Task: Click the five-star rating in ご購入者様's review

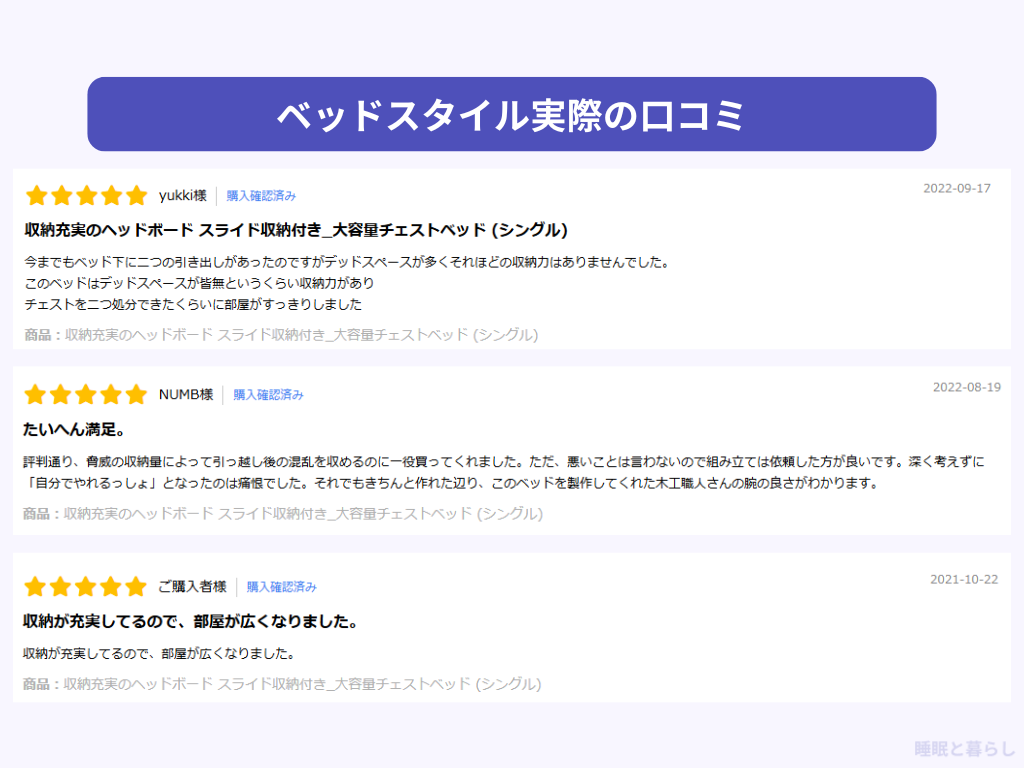Action: coord(86,586)
